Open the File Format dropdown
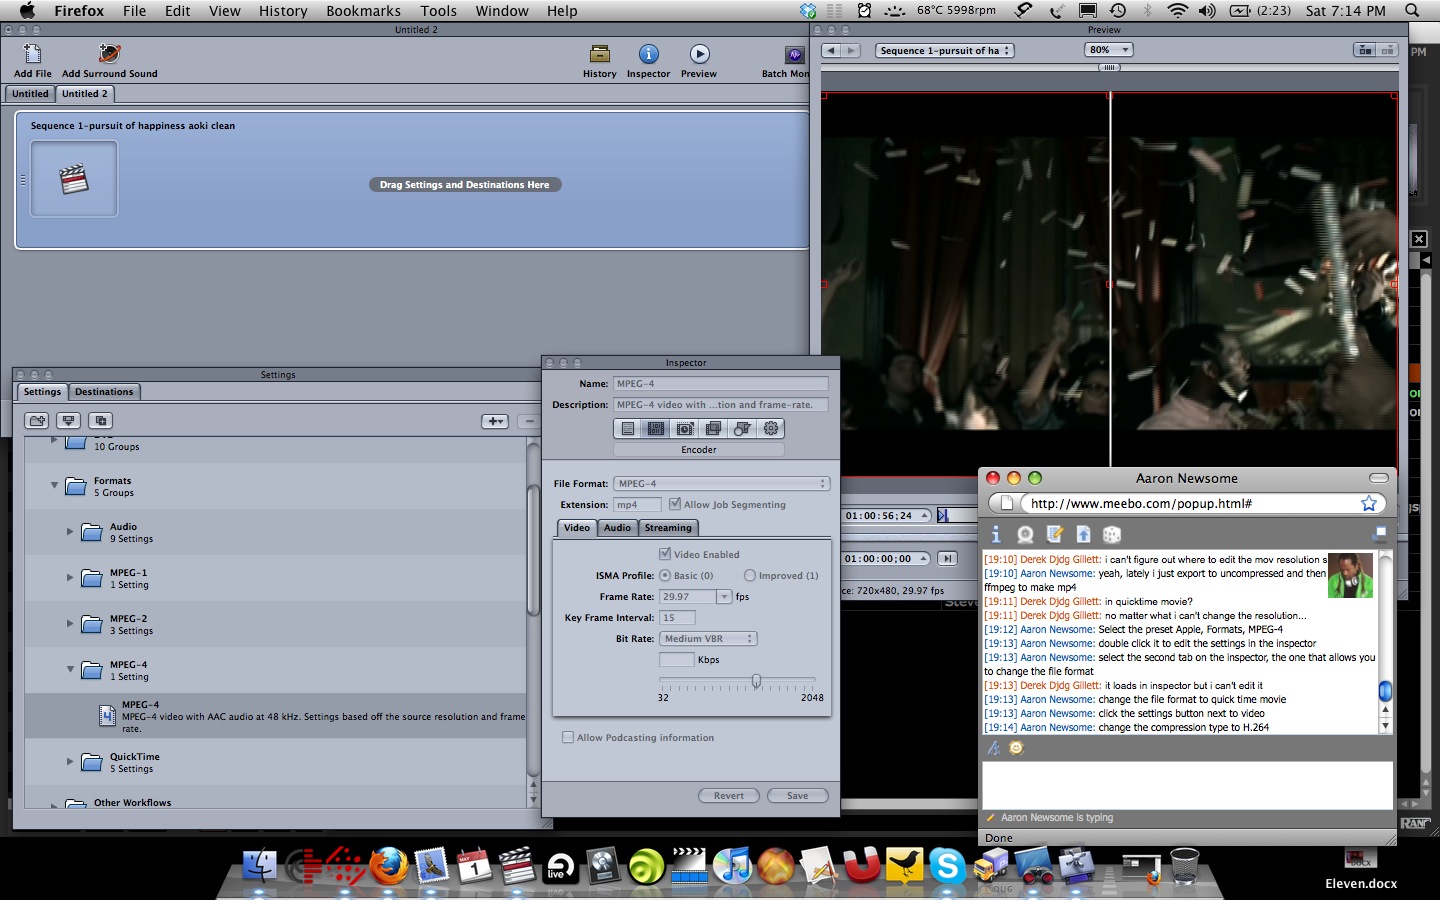1440x900 pixels. 721,484
